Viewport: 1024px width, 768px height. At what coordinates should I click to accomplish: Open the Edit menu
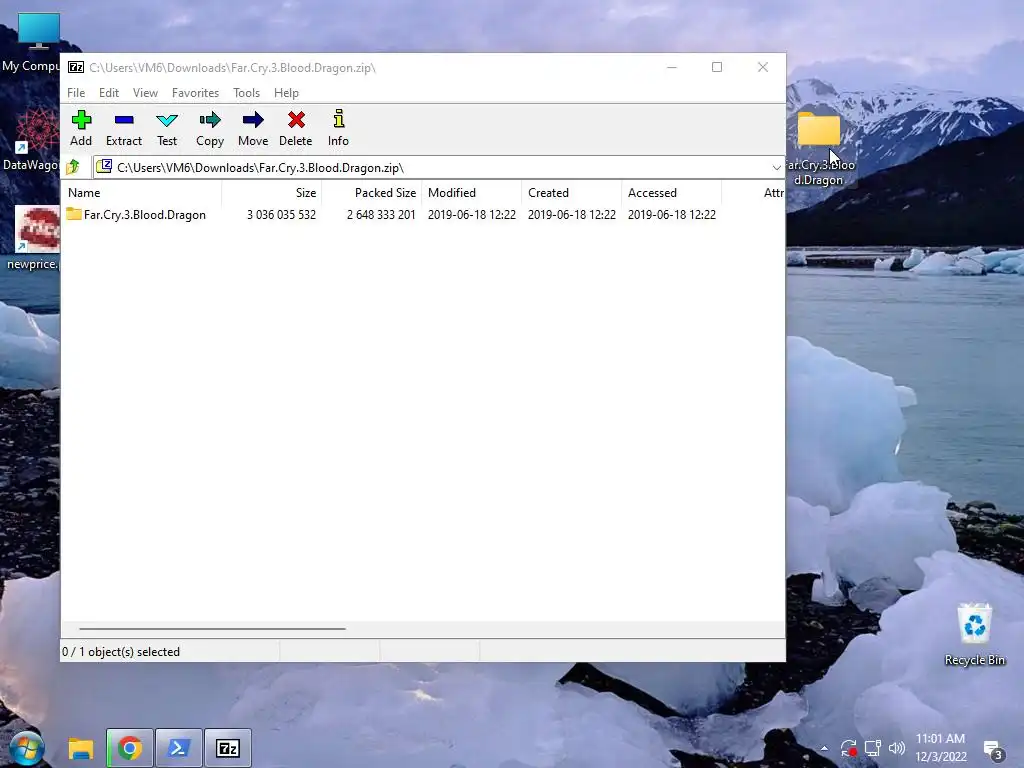click(109, 93)
